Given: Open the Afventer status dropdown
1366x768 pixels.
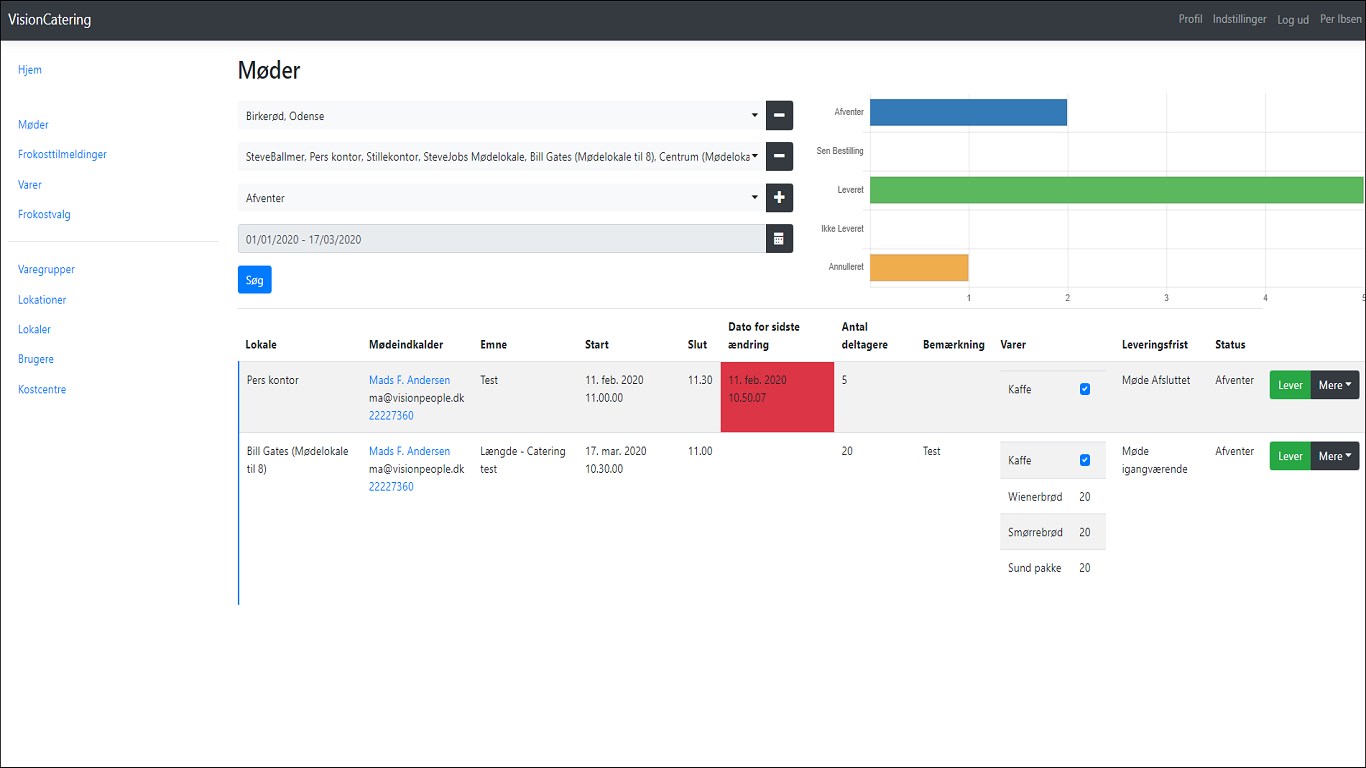Looking at the screenshot, I should pos(501,198).
